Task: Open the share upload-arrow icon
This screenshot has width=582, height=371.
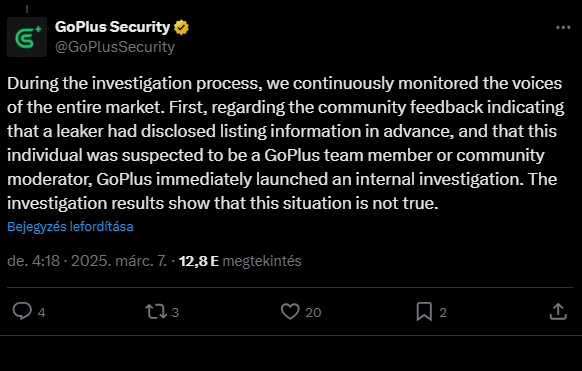Action: (x=558, y=311)
